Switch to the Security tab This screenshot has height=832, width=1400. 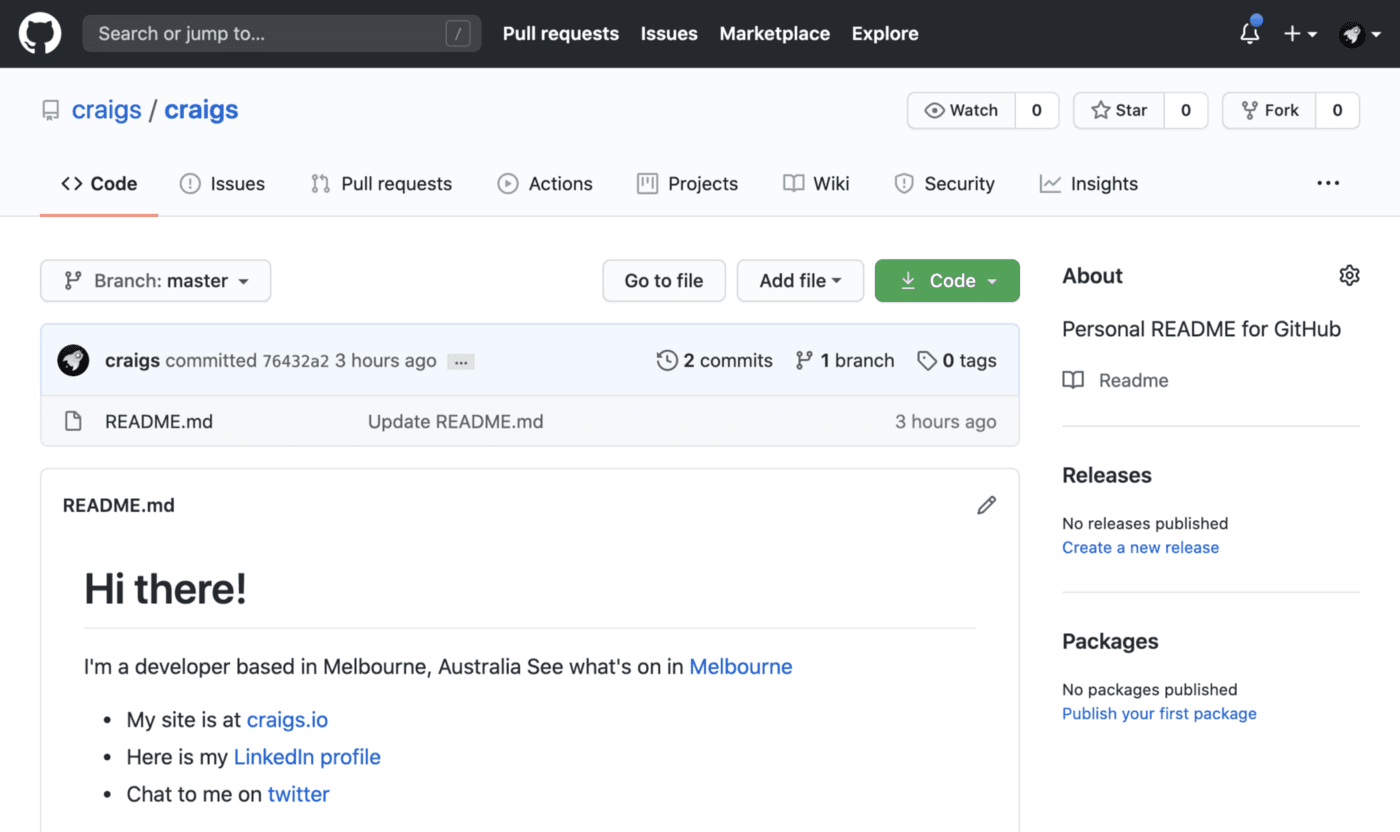pos(945,184)
